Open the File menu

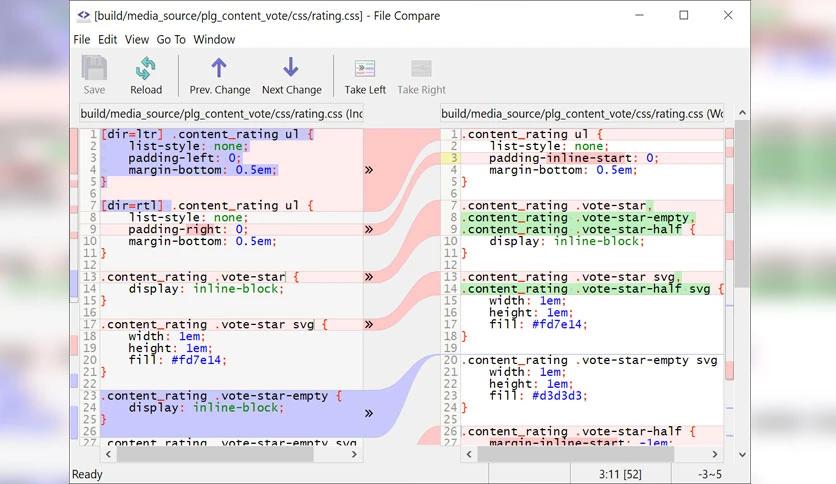82,39
